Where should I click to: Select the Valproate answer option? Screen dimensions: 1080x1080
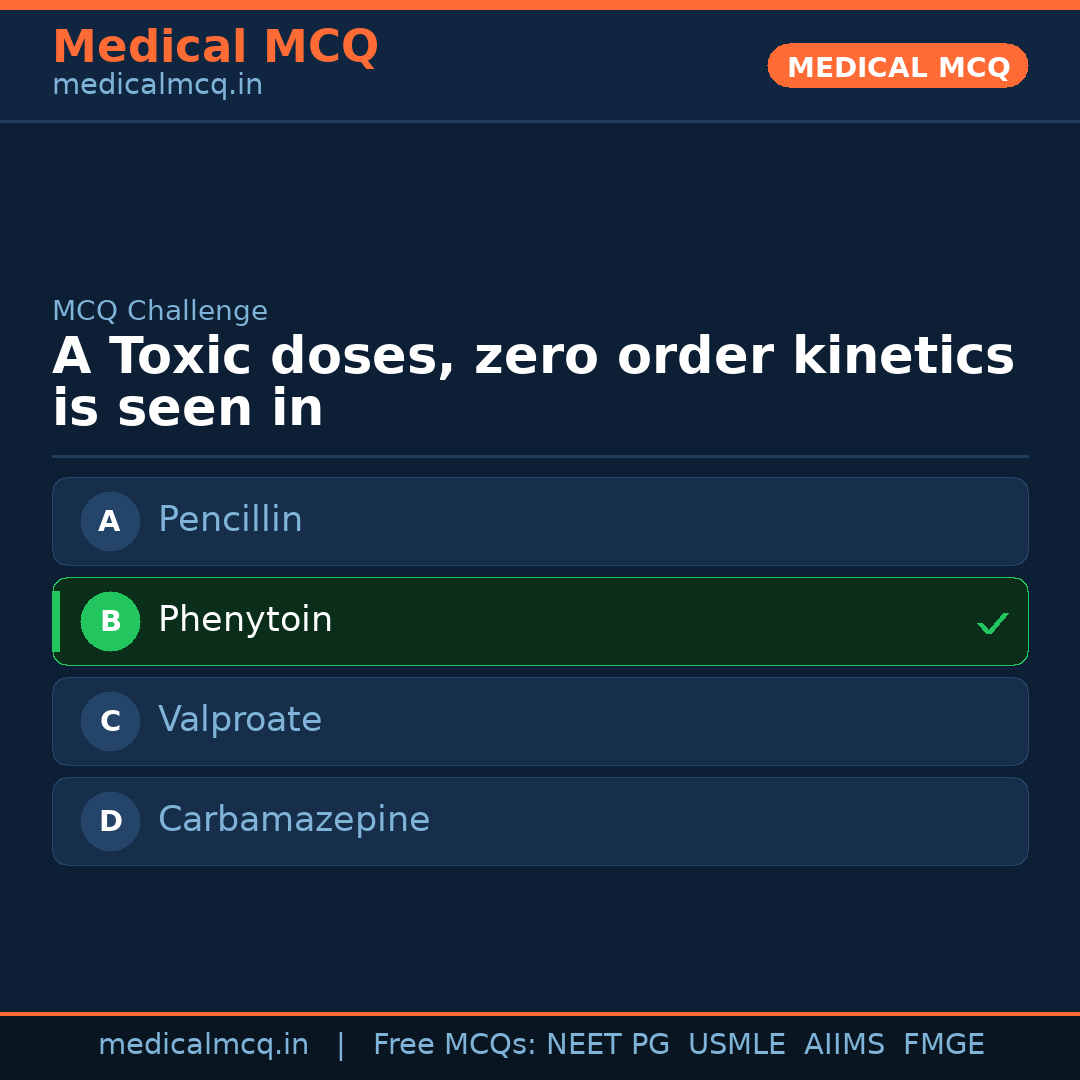[540, 721]
